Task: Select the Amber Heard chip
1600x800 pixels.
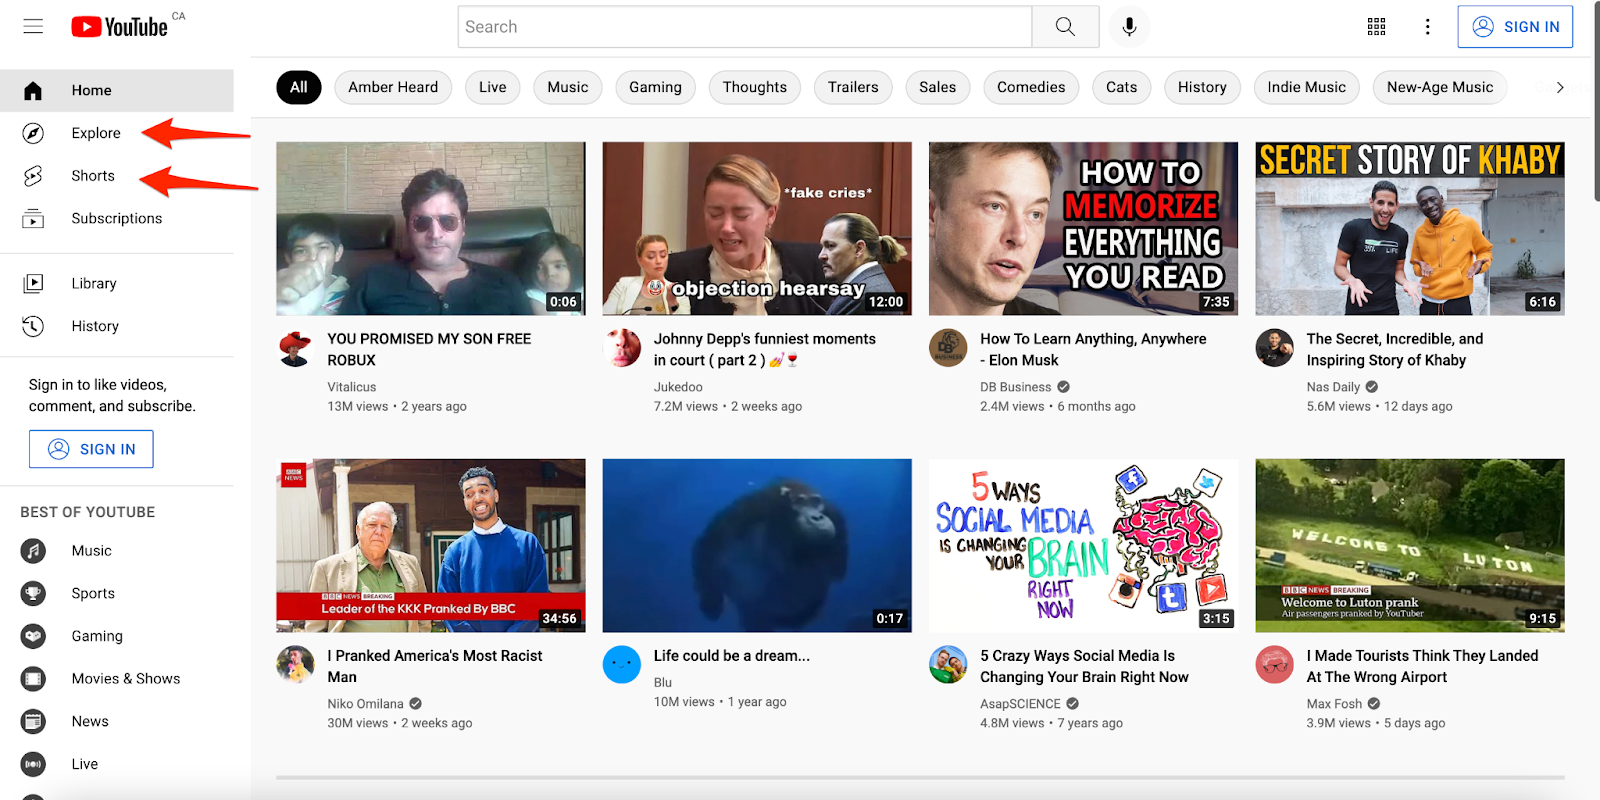Action: (393, 88)
